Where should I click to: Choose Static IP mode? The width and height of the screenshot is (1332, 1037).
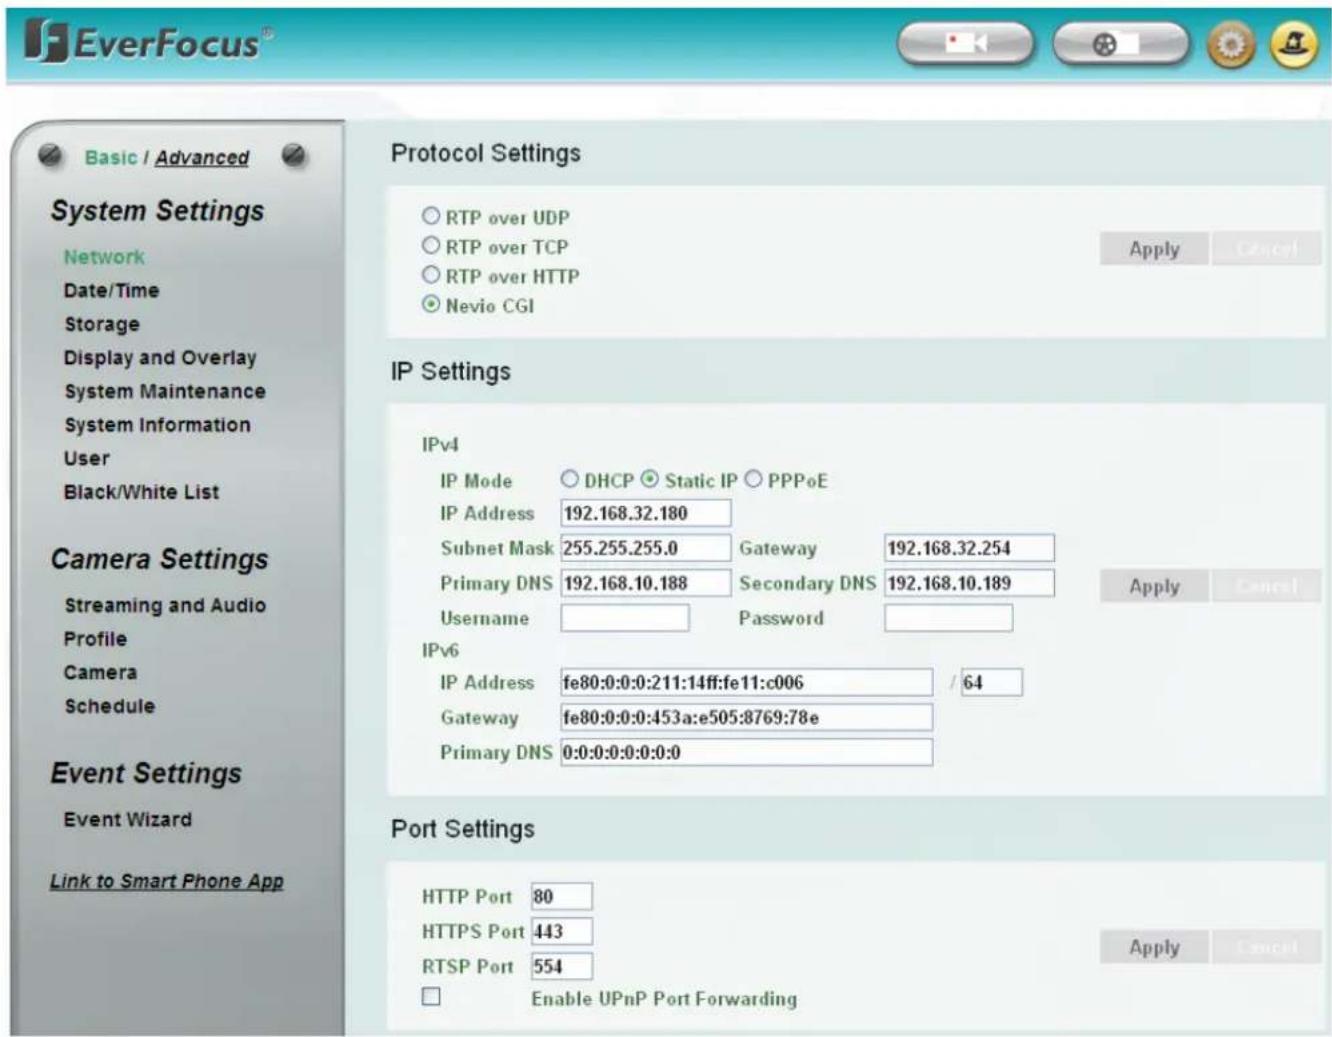650,479
